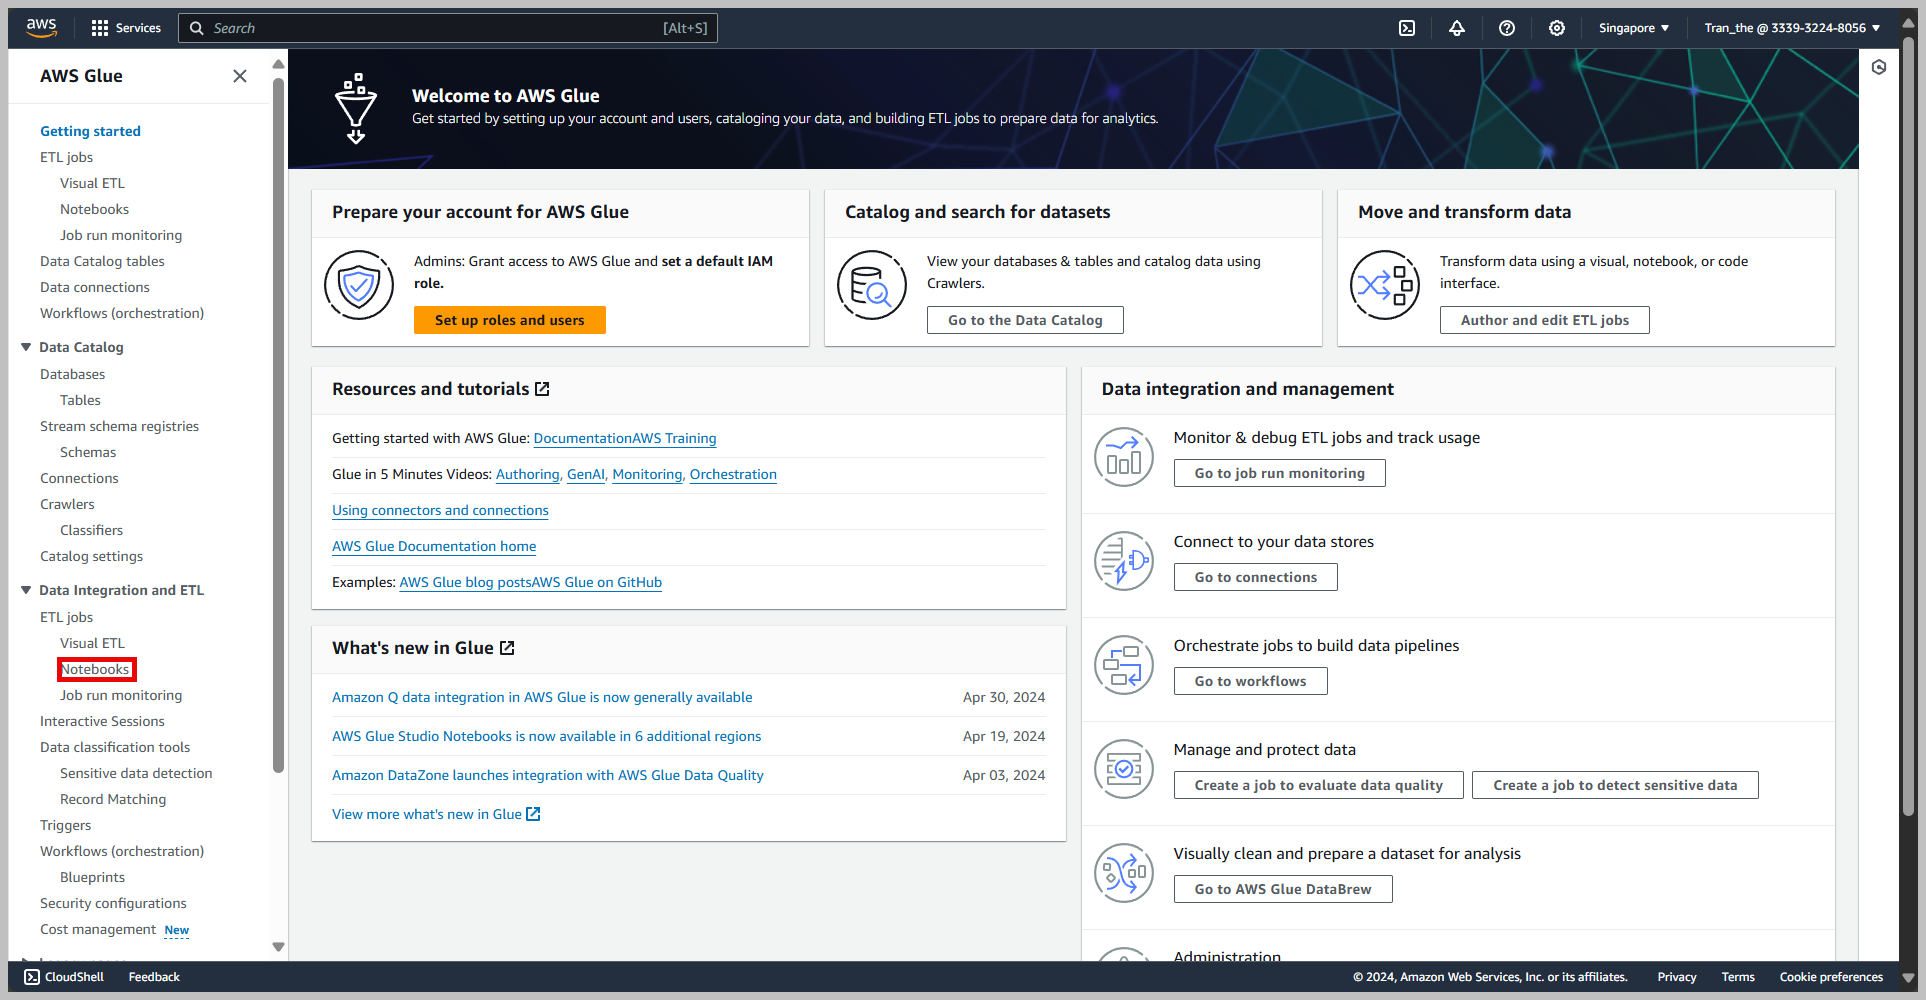Screen dimensions: 1926x1000
Task: Click Go to AWS Glue DataBrew
Action: point(1282,888)
